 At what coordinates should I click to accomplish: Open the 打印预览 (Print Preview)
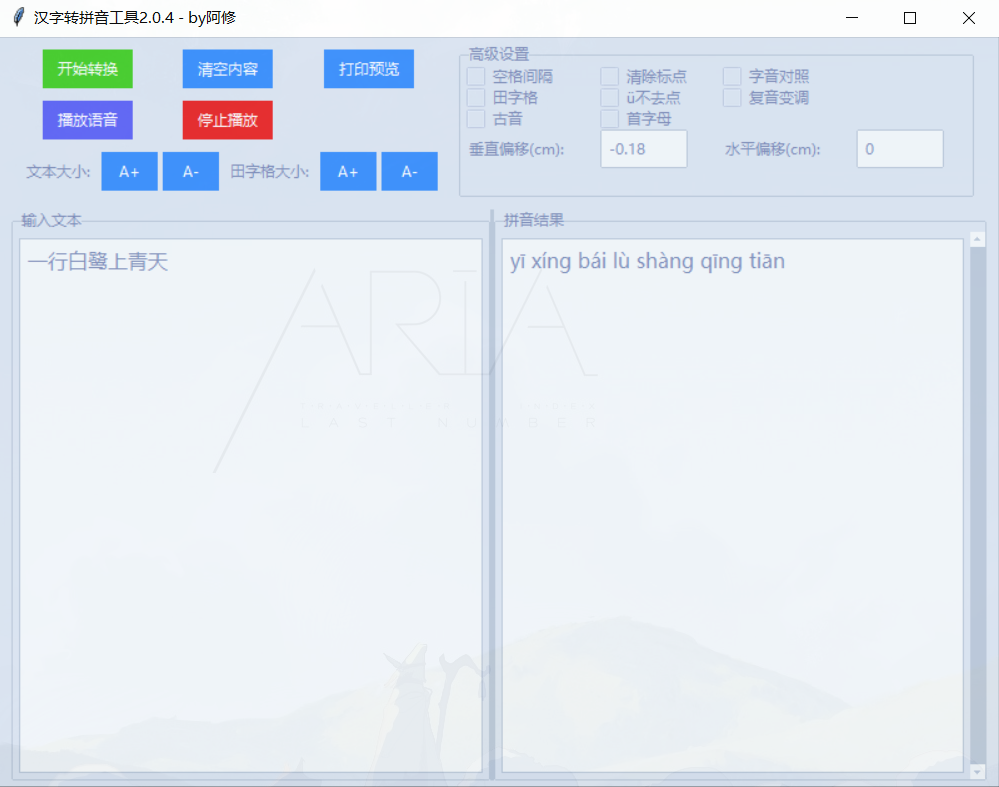368,68
